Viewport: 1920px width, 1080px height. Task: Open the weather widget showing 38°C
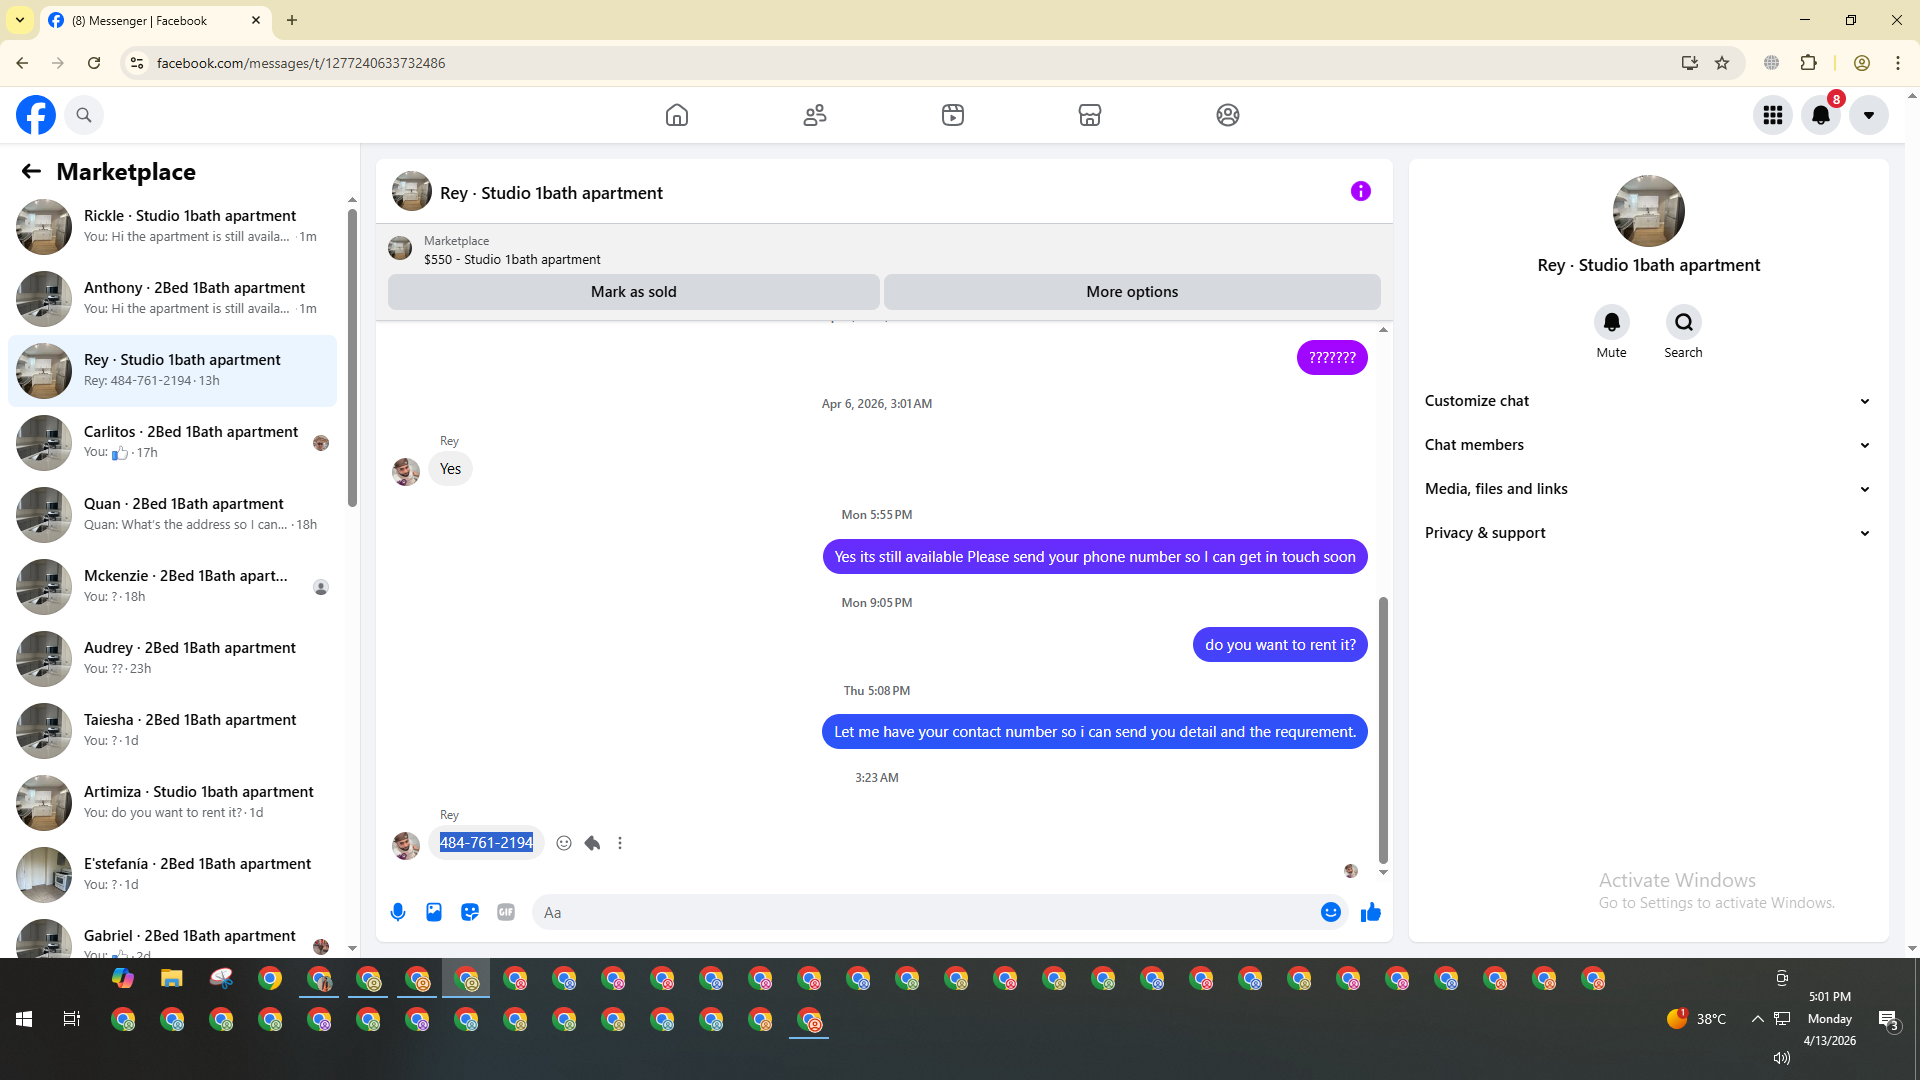point(1697,1019)
